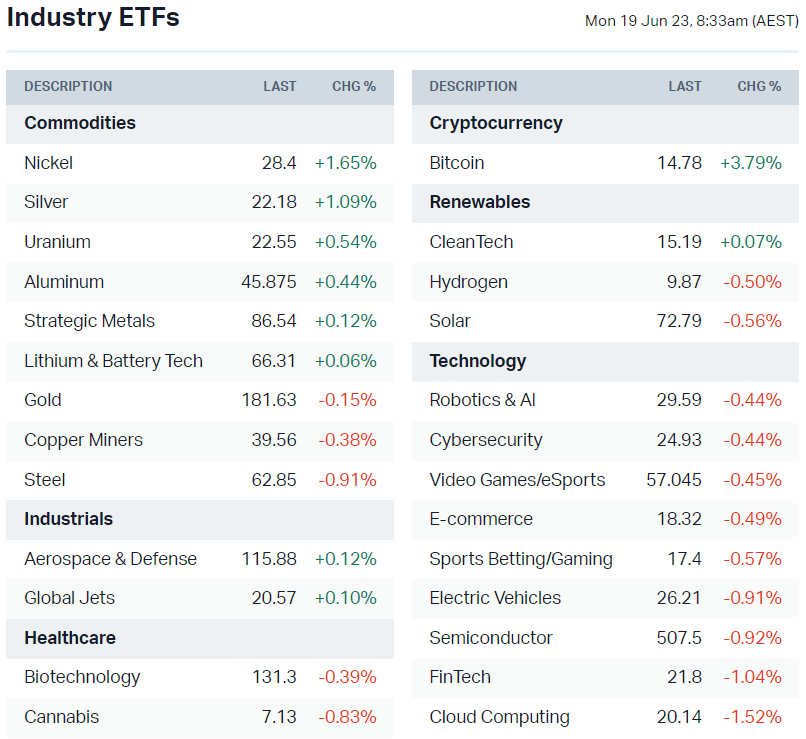This screenshot has width=806, height=739.
Task: Select the Cannabis ETF
Action: pyautogui.click(x=61, y=717)
